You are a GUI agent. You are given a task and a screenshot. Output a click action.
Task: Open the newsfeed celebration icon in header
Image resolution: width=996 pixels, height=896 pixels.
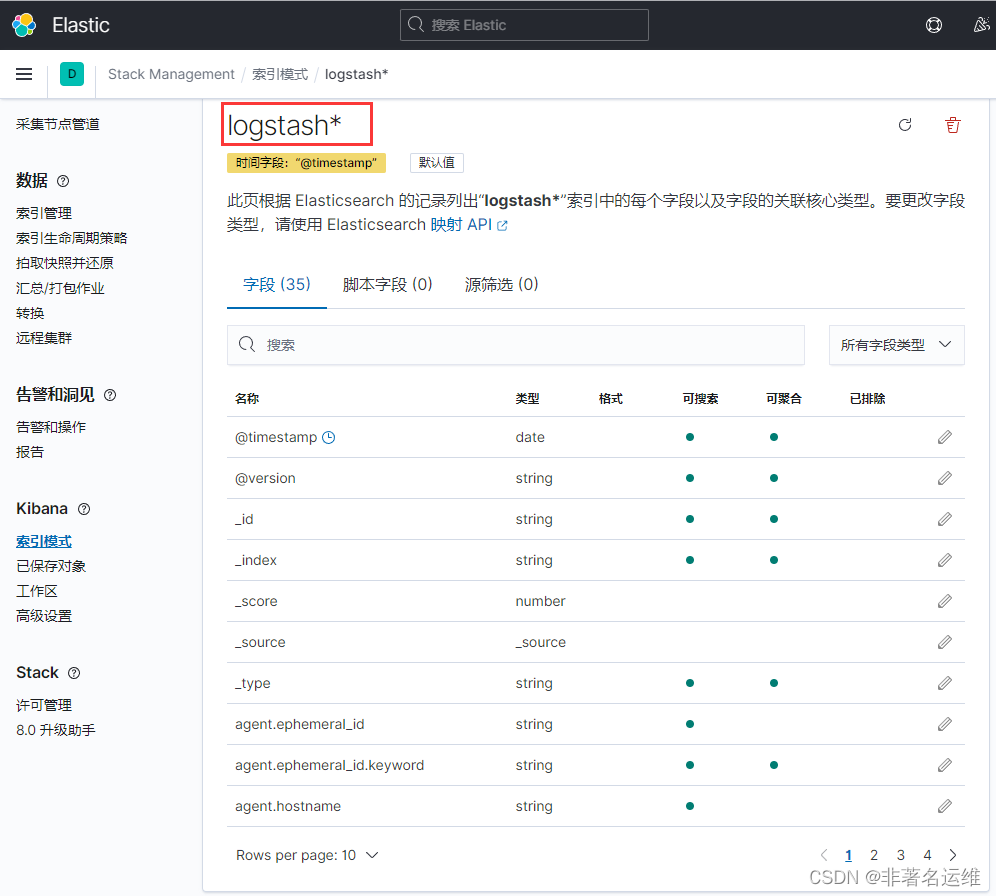981,25
